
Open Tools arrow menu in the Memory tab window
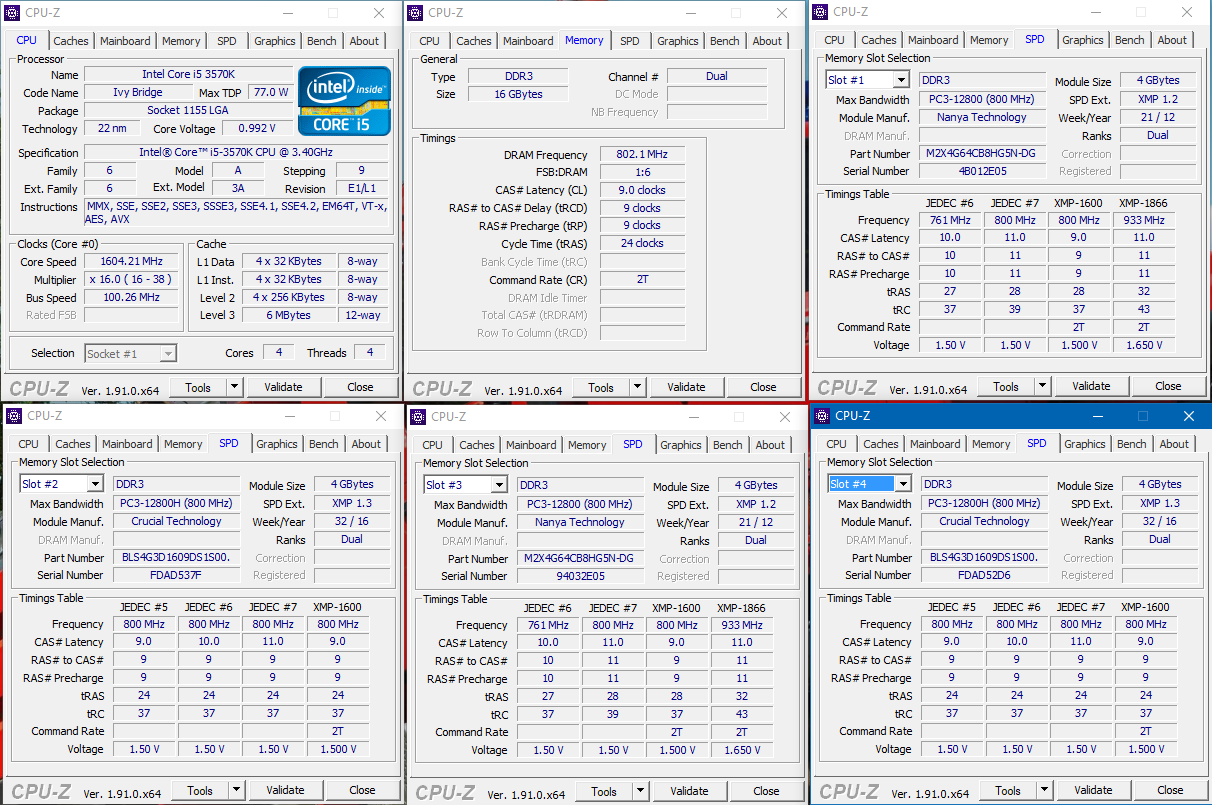[637, 387]
